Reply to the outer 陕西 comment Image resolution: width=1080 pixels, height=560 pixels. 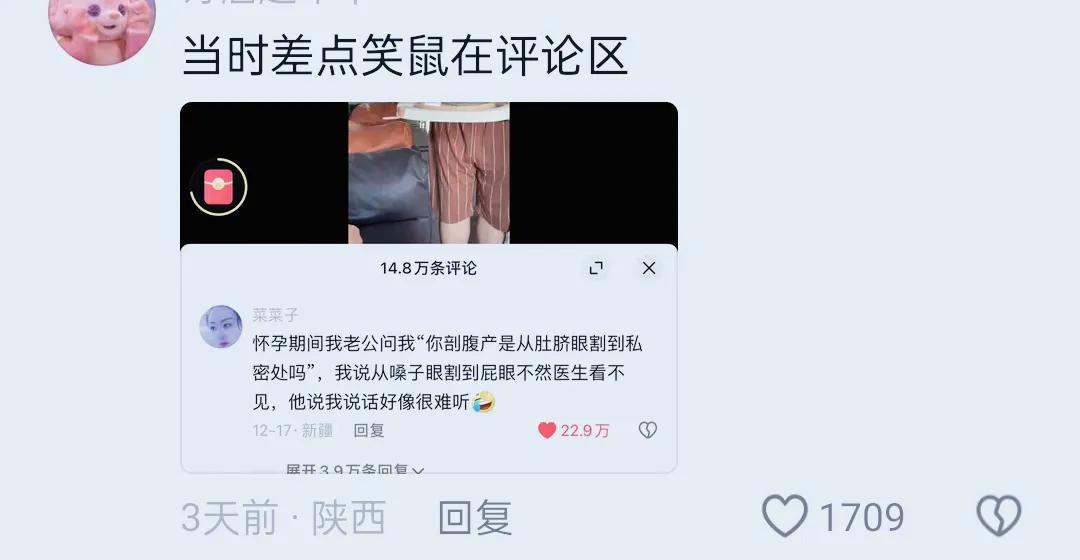click(475, 518)
